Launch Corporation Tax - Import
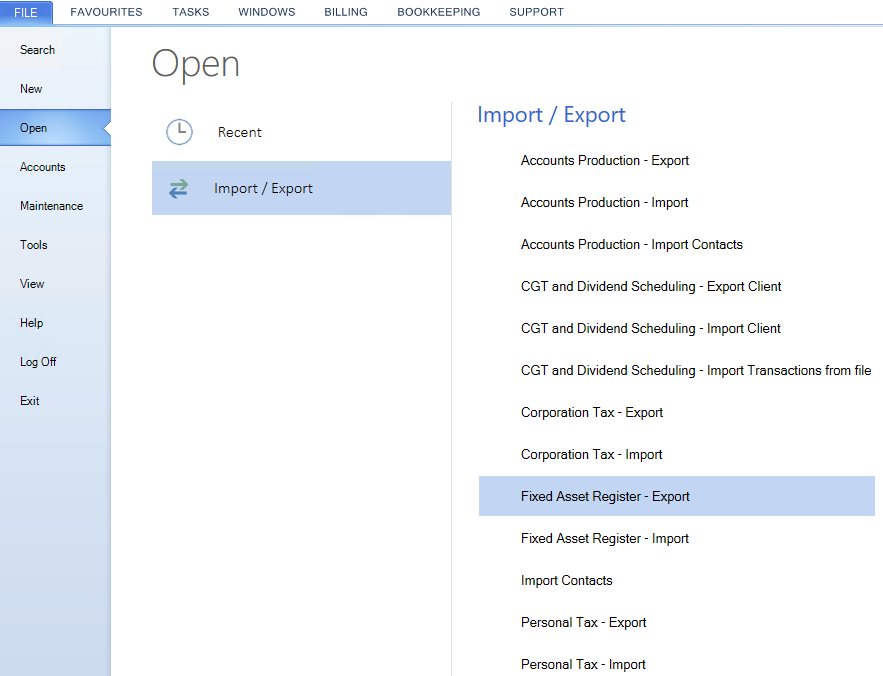The height and width of the screenshot is (676, 883). [676, 454]
